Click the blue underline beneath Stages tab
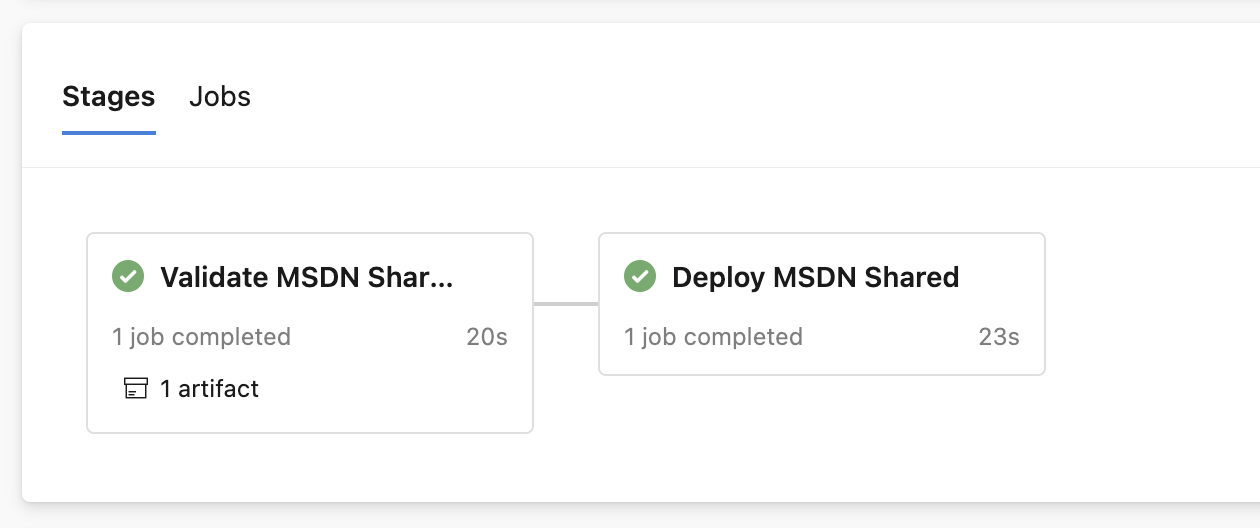Viewport: 1260px width, 528px height. coord(109,132)
